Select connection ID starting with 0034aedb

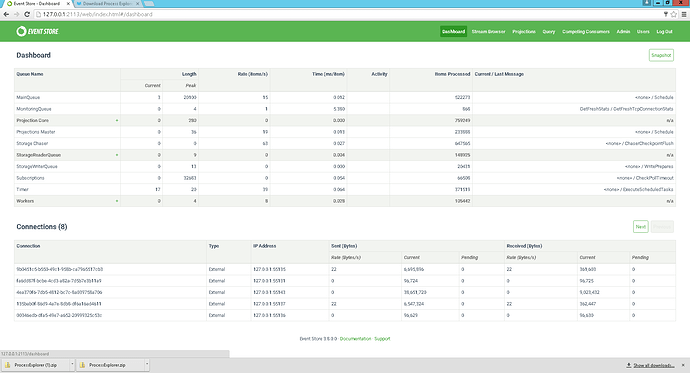pyautogui.click(x=59, y=315)
